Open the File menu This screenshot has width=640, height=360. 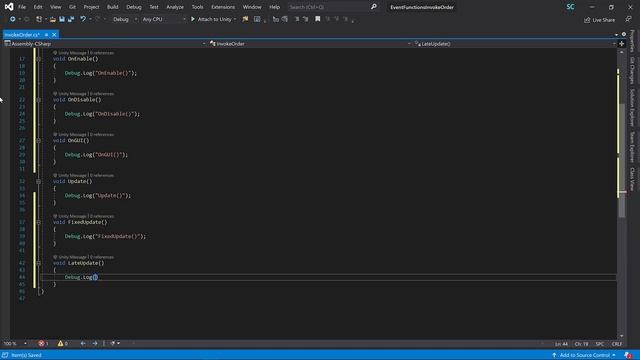tap(22, 7)
